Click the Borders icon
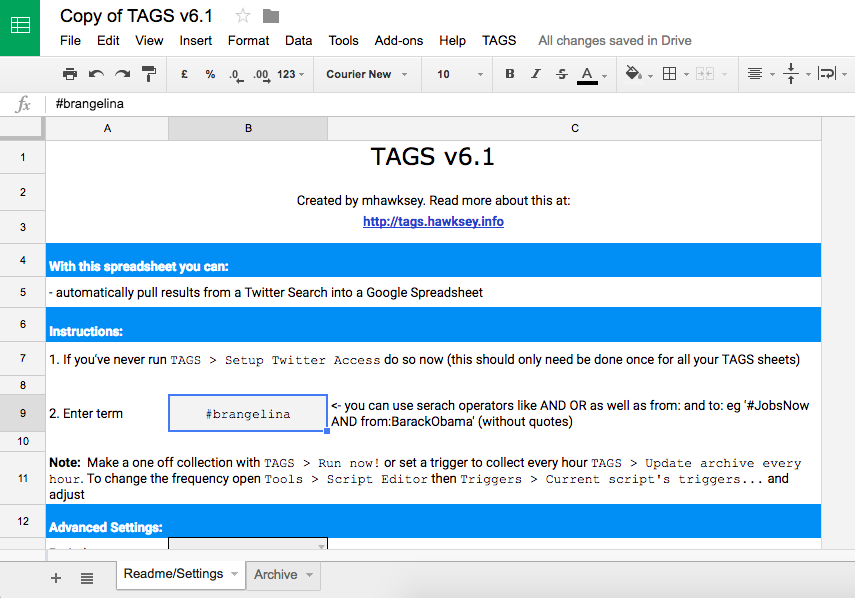Image resolution: width=855 pixels, height=598 pixels. coord(669,74)
